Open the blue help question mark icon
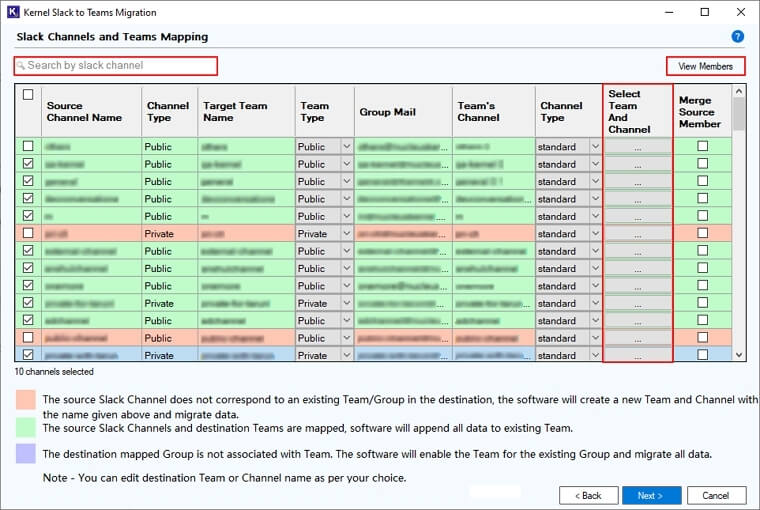760x510 pixels. point(737,36)
